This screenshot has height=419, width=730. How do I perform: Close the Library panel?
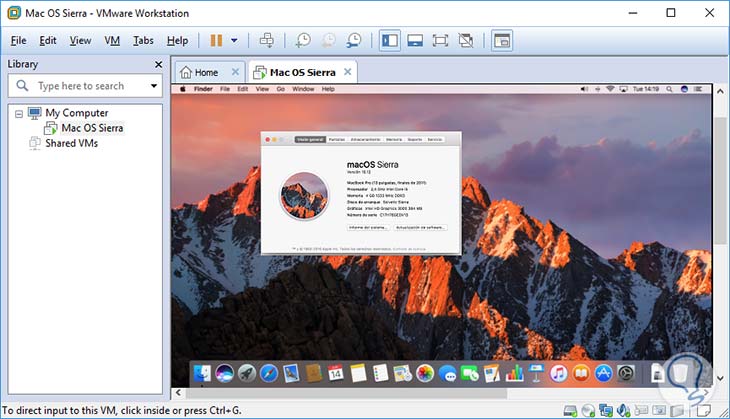158,64
